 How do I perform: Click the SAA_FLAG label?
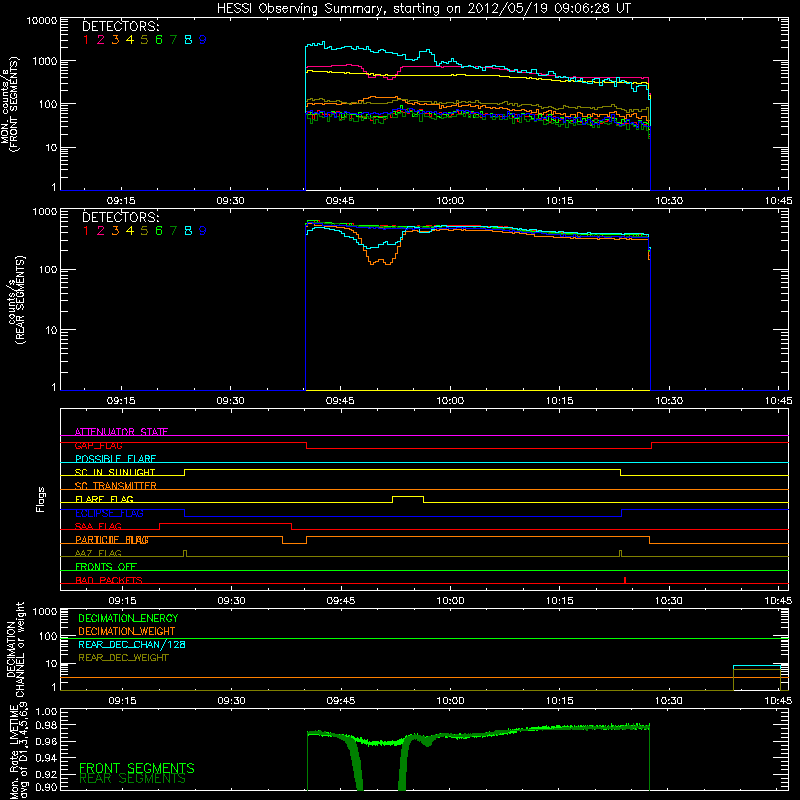click(98, 526)
